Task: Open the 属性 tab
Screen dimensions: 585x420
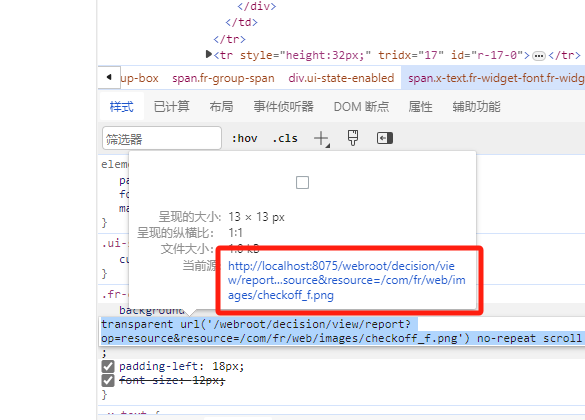Action: coord(420,107)
